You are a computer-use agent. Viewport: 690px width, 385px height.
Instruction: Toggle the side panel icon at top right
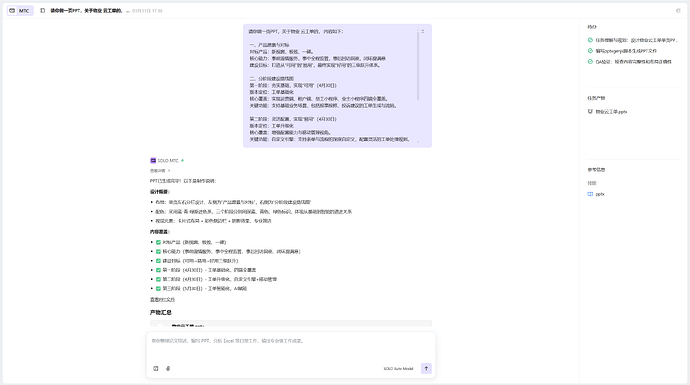coord(678,11)
